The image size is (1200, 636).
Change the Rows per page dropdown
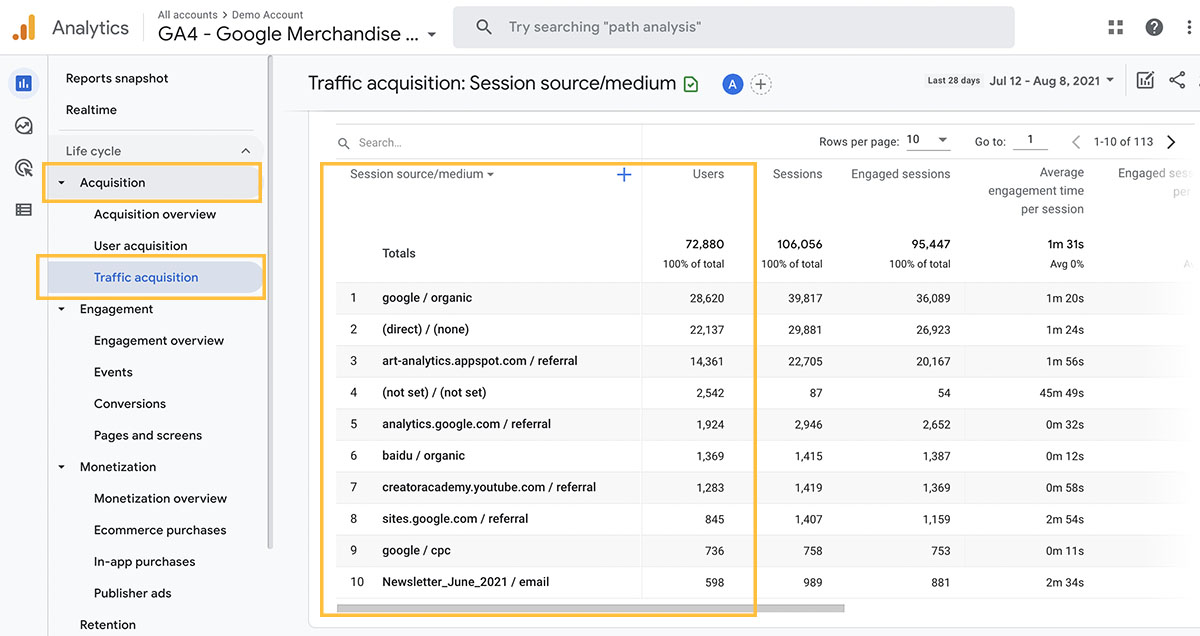[x=927, y=141]
